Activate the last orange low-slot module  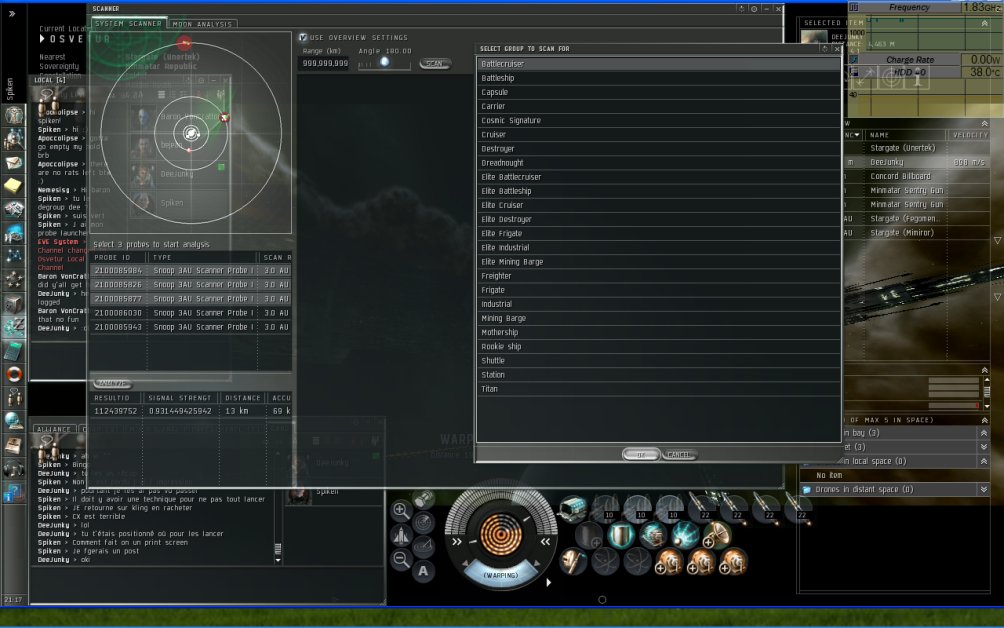(733, 562)
